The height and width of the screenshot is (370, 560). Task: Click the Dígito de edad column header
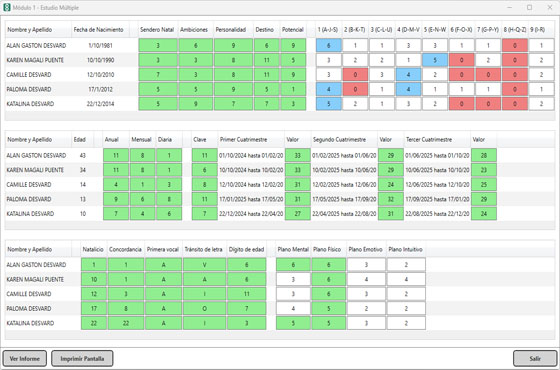tap(246, 250)
